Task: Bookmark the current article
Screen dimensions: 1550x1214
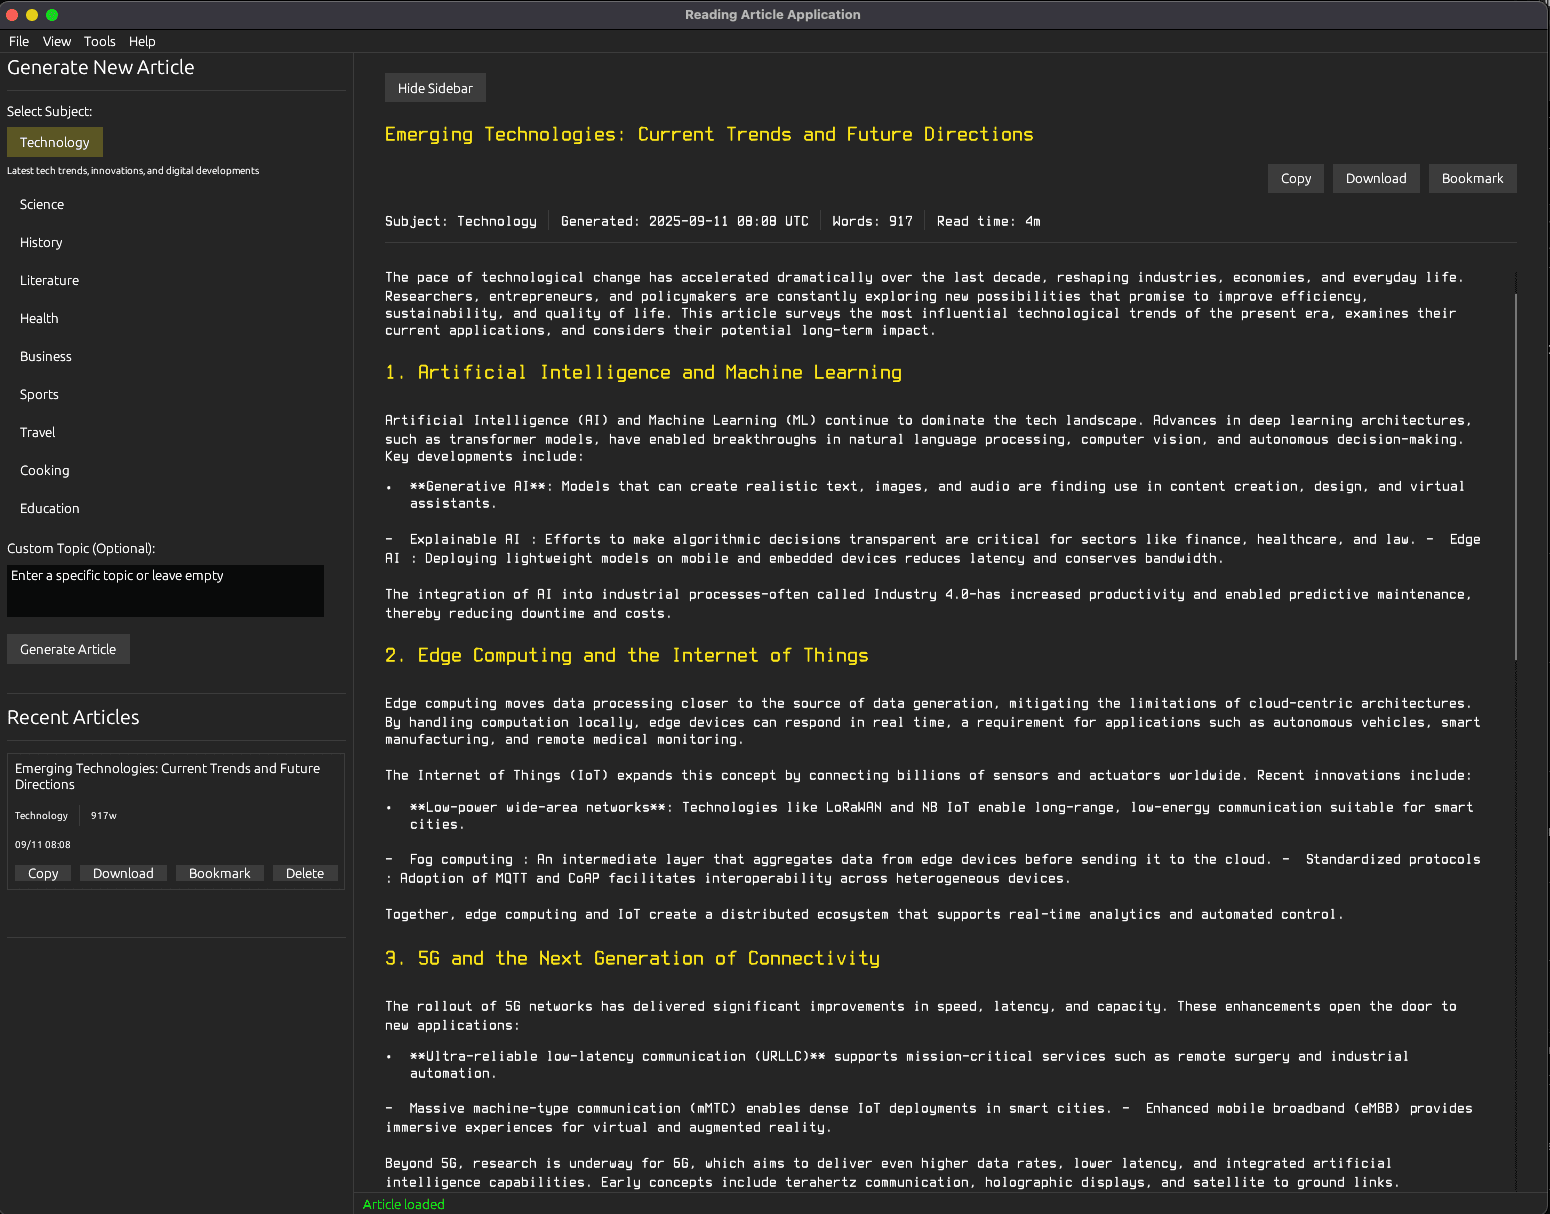Action: (x=1471, y=178)
